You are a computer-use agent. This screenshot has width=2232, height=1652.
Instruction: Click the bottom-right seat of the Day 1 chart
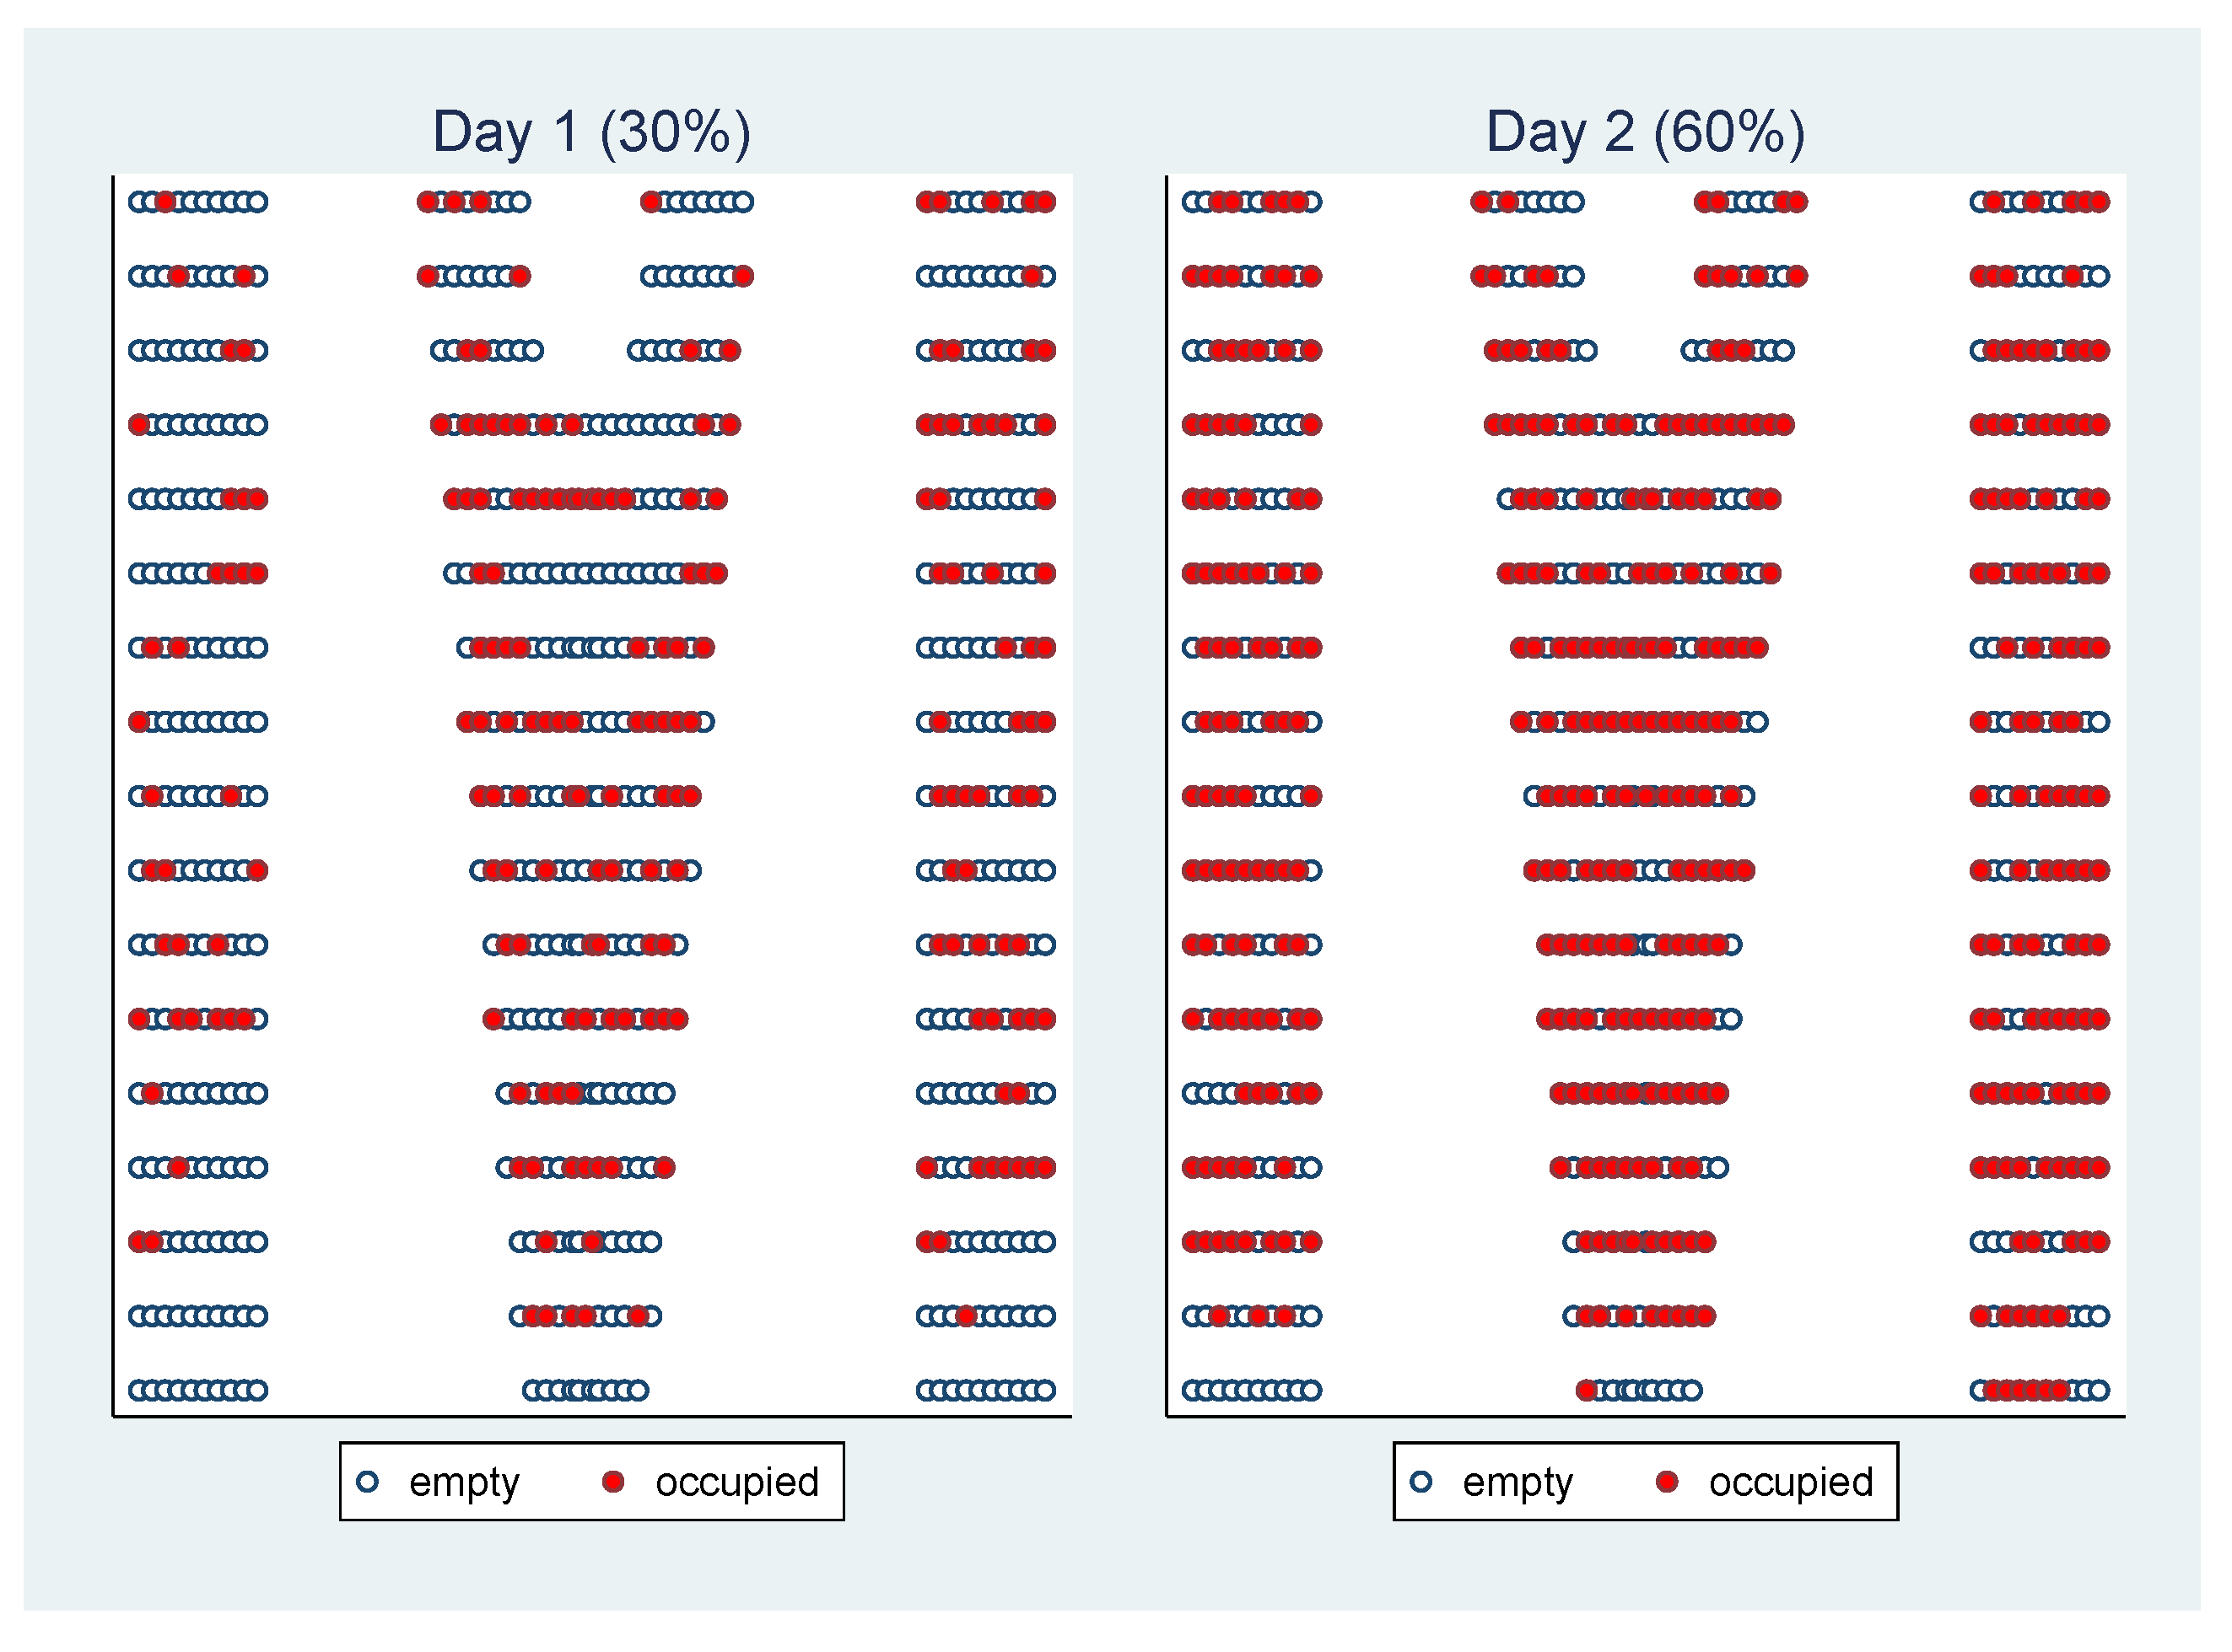point(1045,1390)
